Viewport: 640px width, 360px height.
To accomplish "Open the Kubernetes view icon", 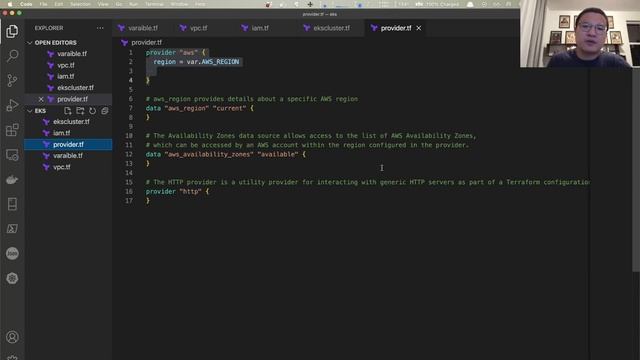I will 12,278.
